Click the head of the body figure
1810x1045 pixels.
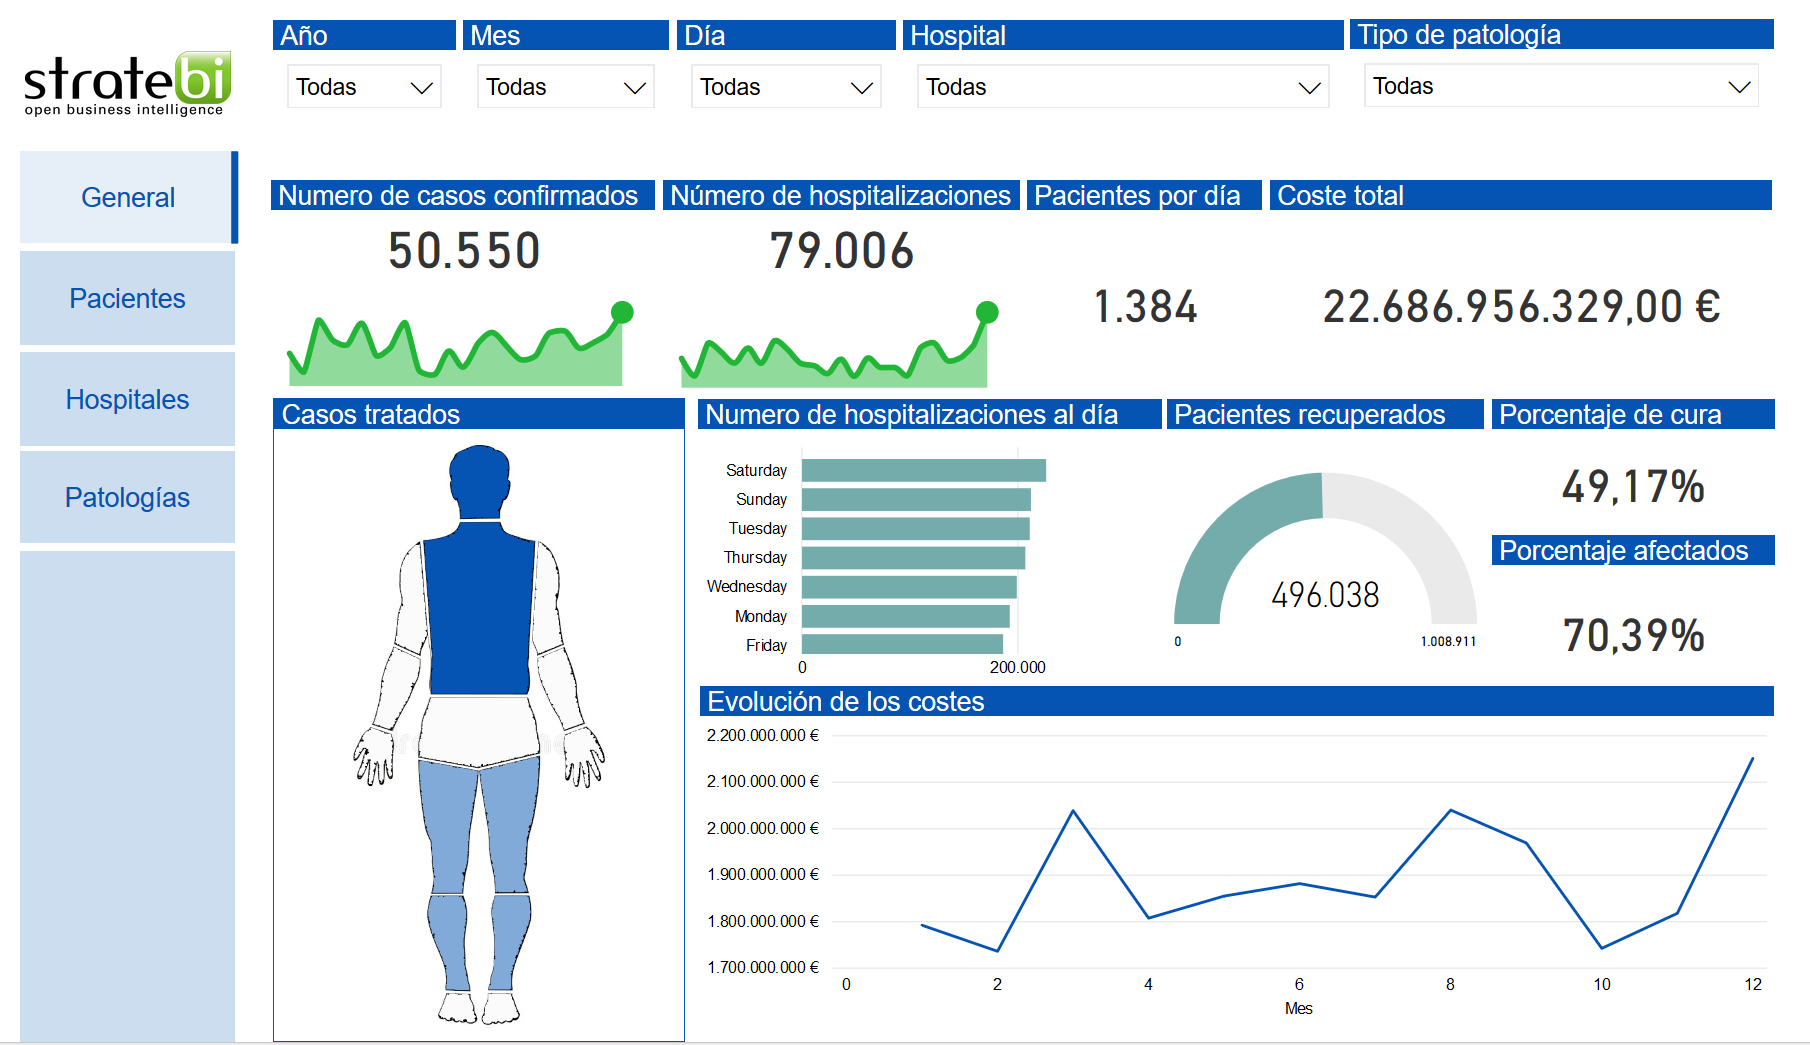pos(480,480)
